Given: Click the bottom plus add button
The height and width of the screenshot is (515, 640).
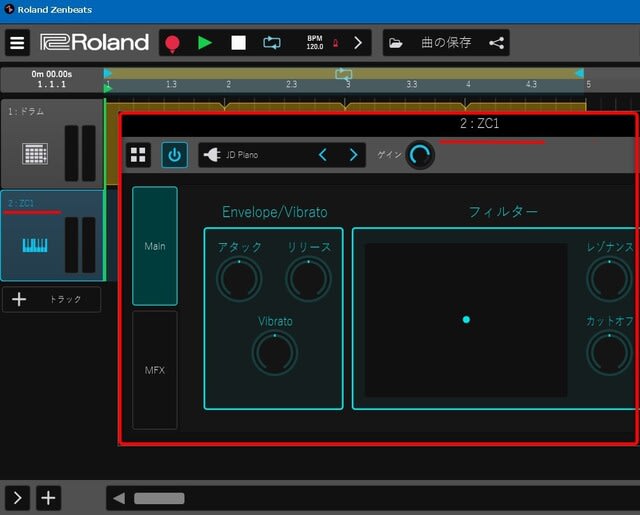Looking at the screenshot, I should (x=48, y=498).
